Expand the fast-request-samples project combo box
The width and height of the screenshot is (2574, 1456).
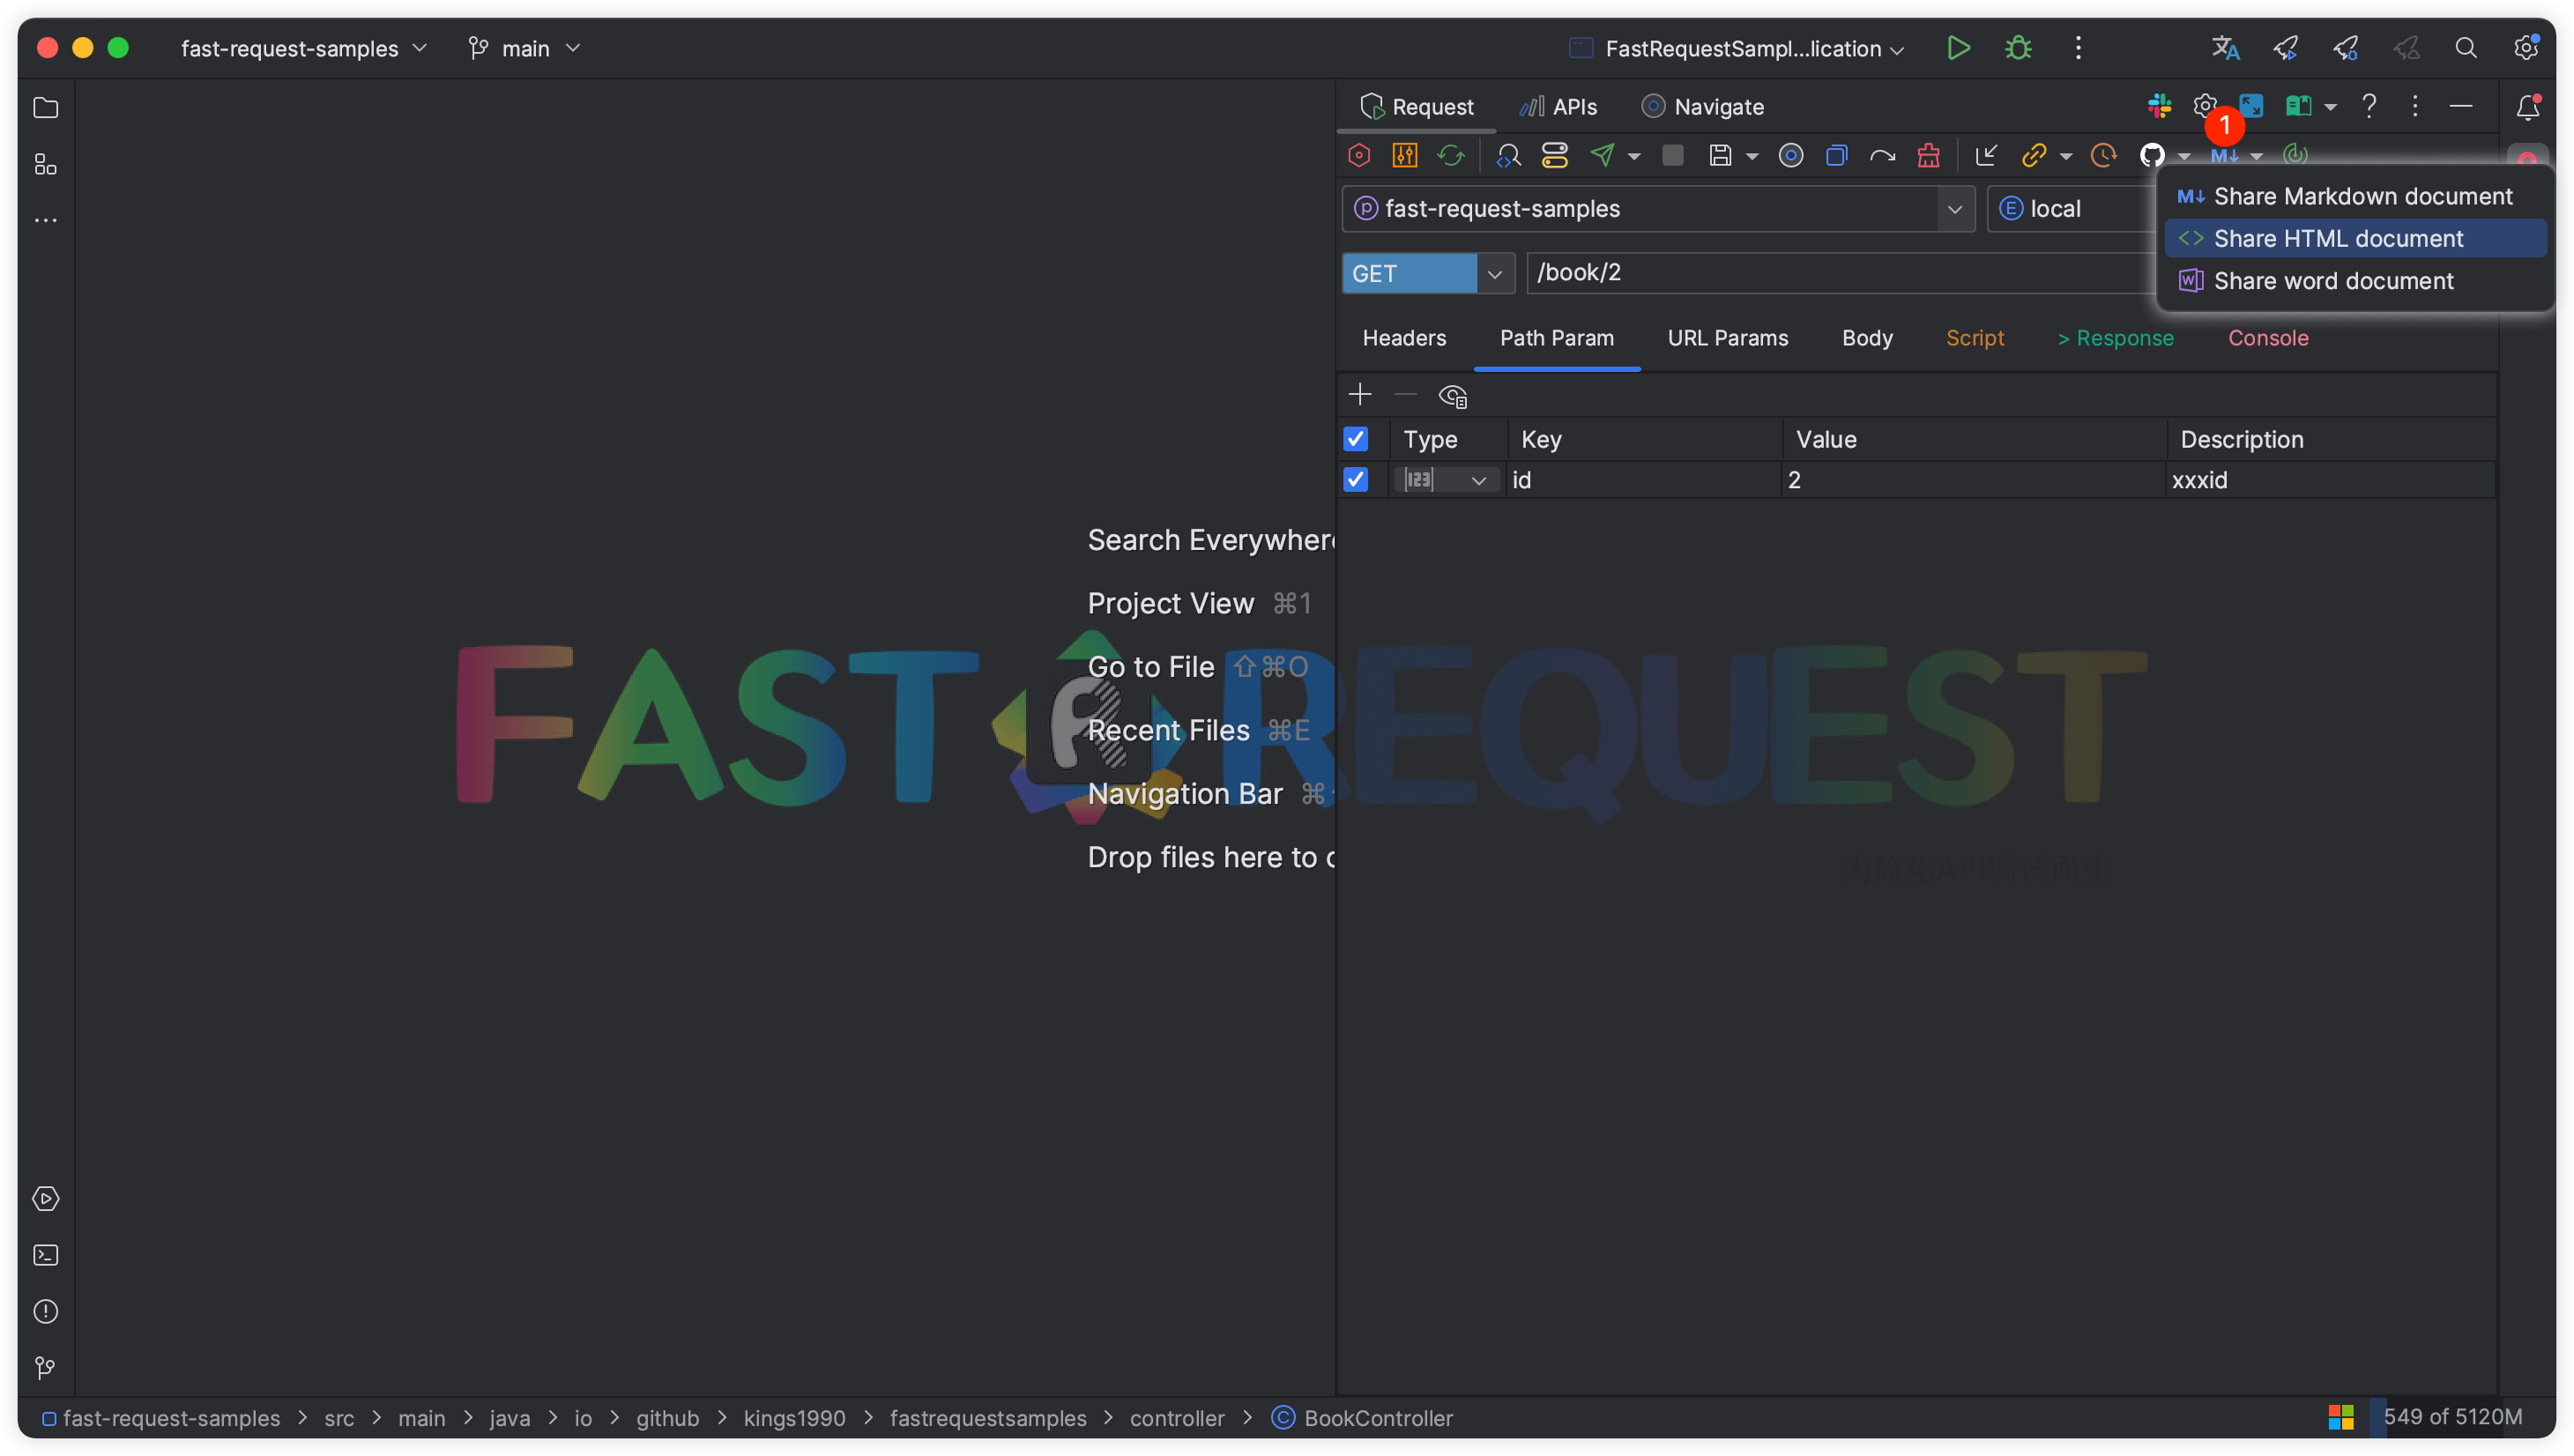1954,209
